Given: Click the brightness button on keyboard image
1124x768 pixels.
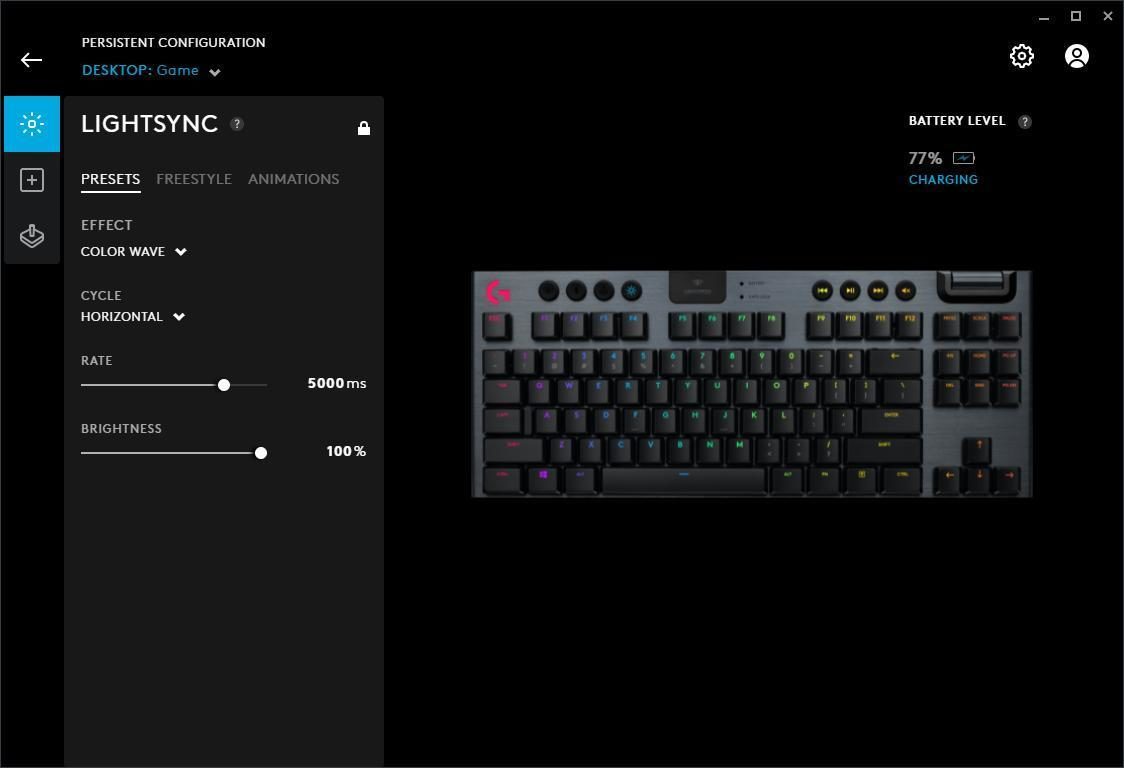Looking at the screenshot, I should pyautogui.click(x=632, y=290).
